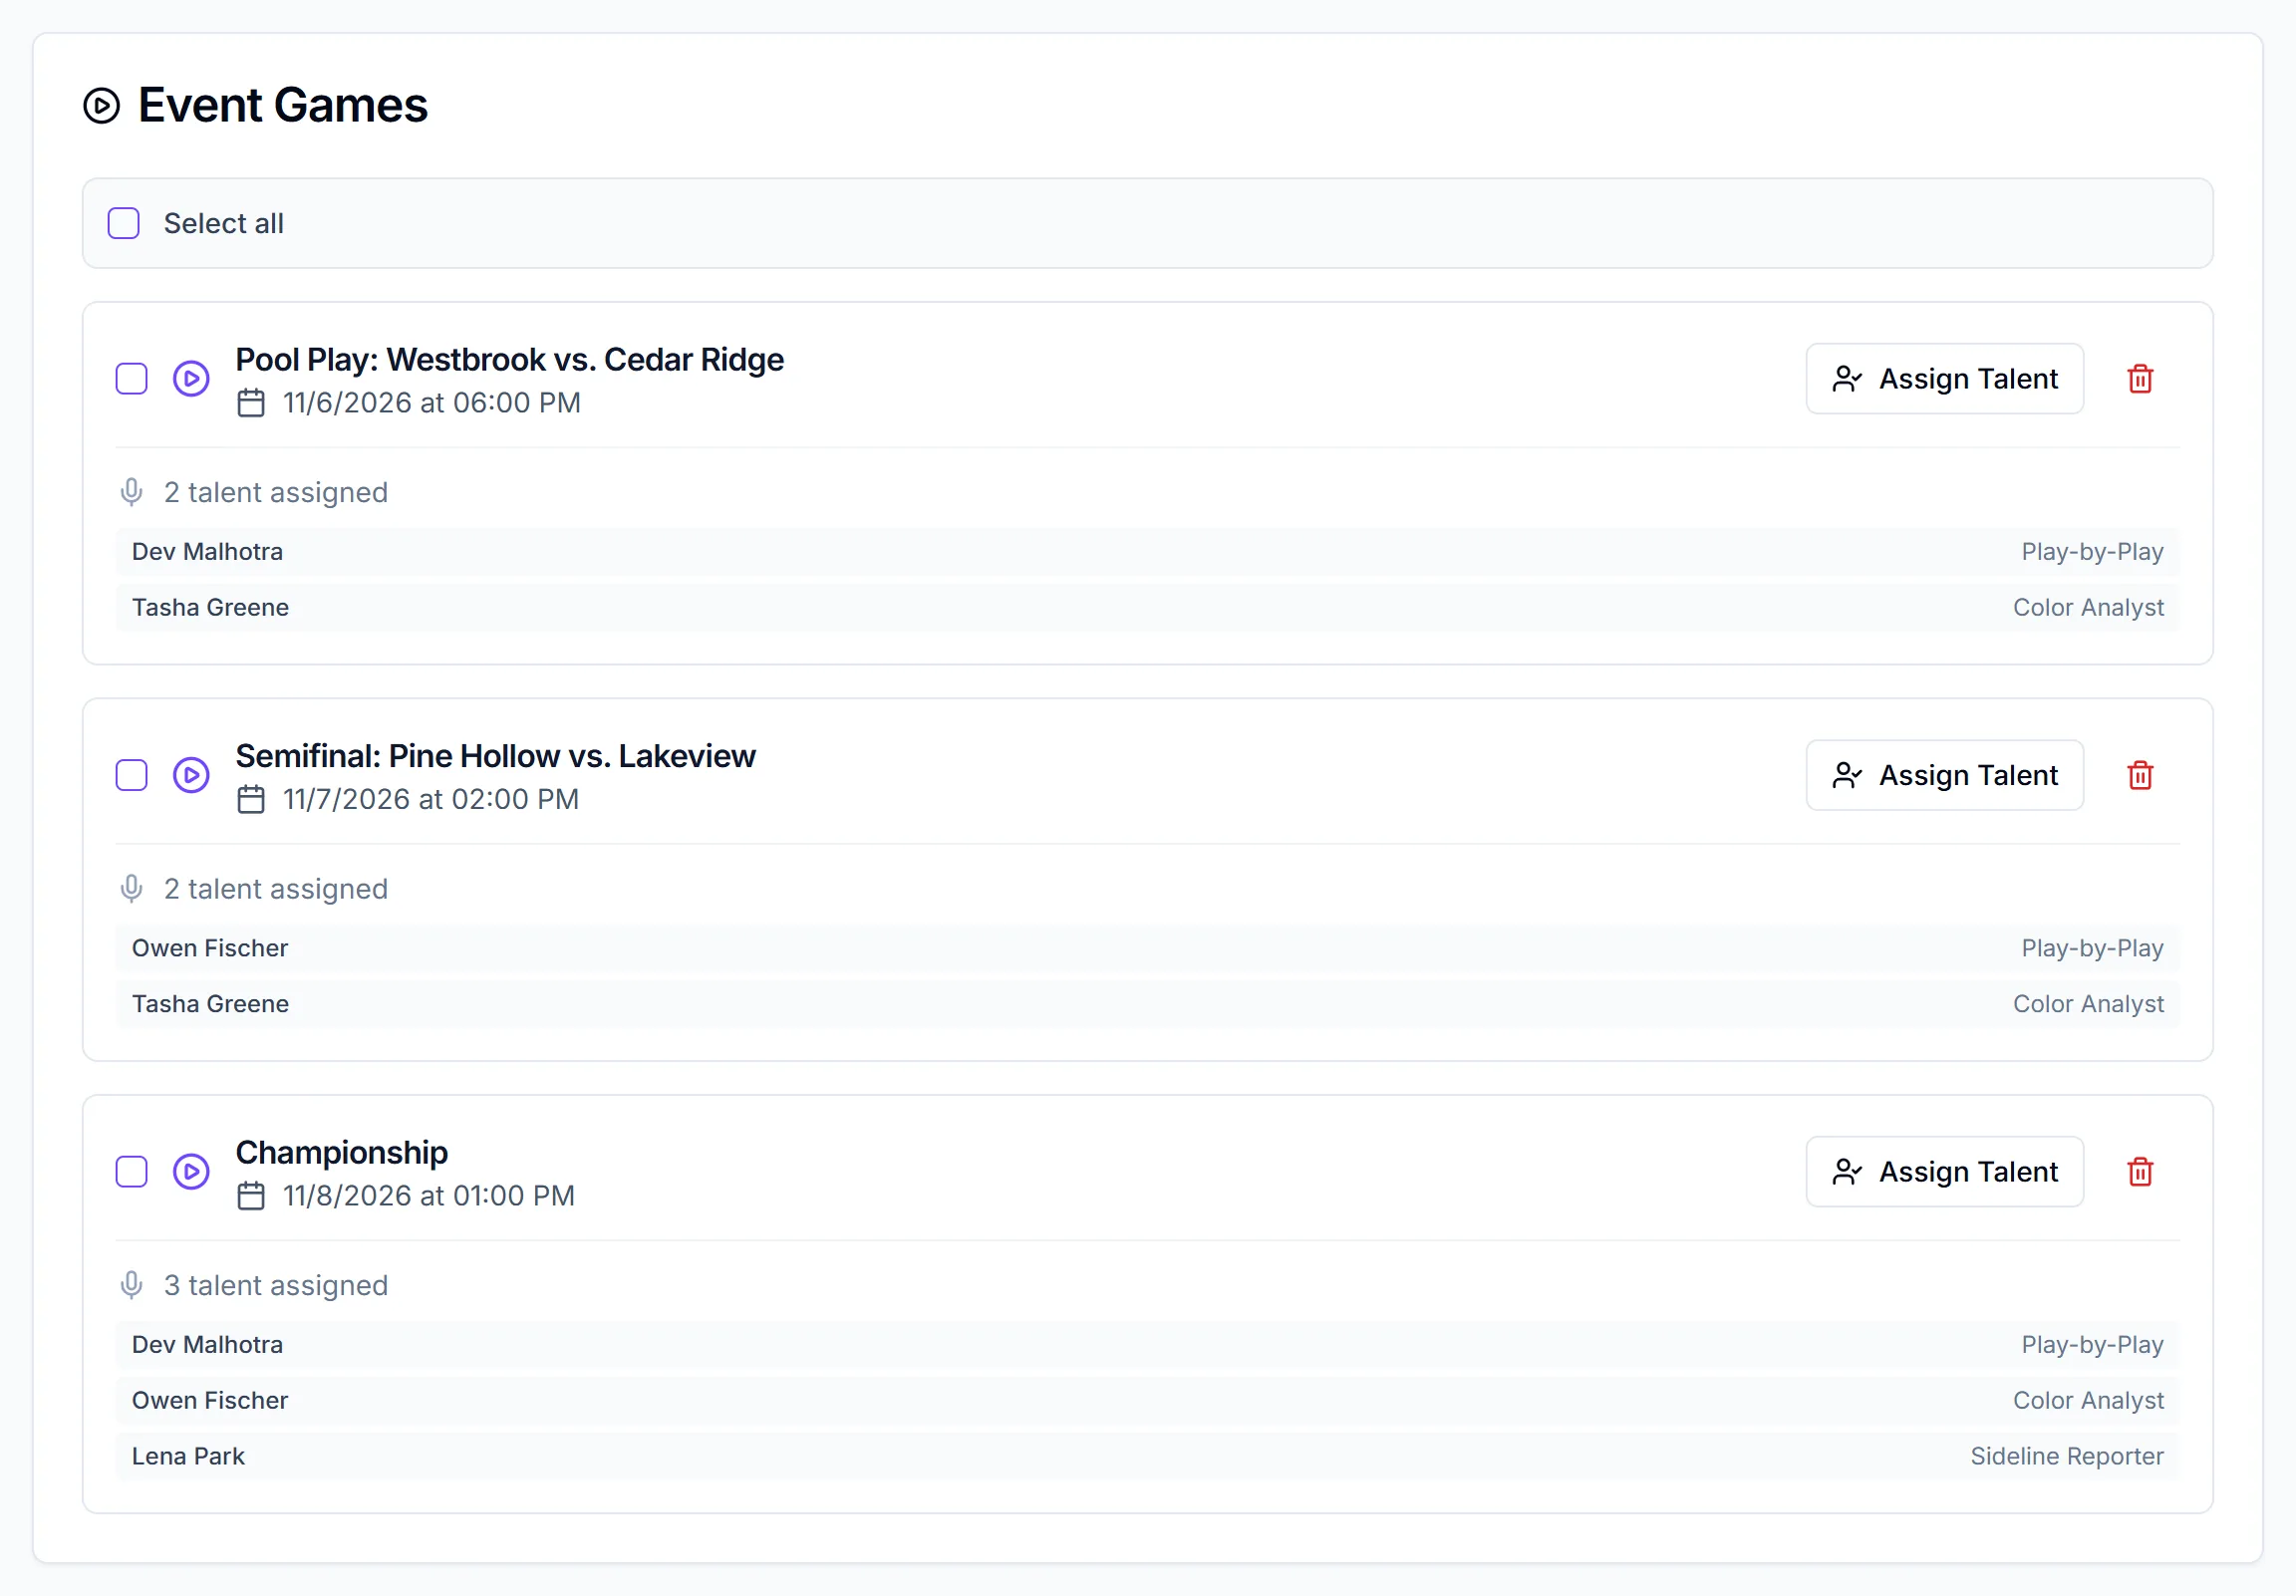Image resolution: width=2296 pixels, height=1596 pixels.
Task: Delete the Semifinal: Pine Hollow vs. Lakeview game
Action: click(2140, 775)
